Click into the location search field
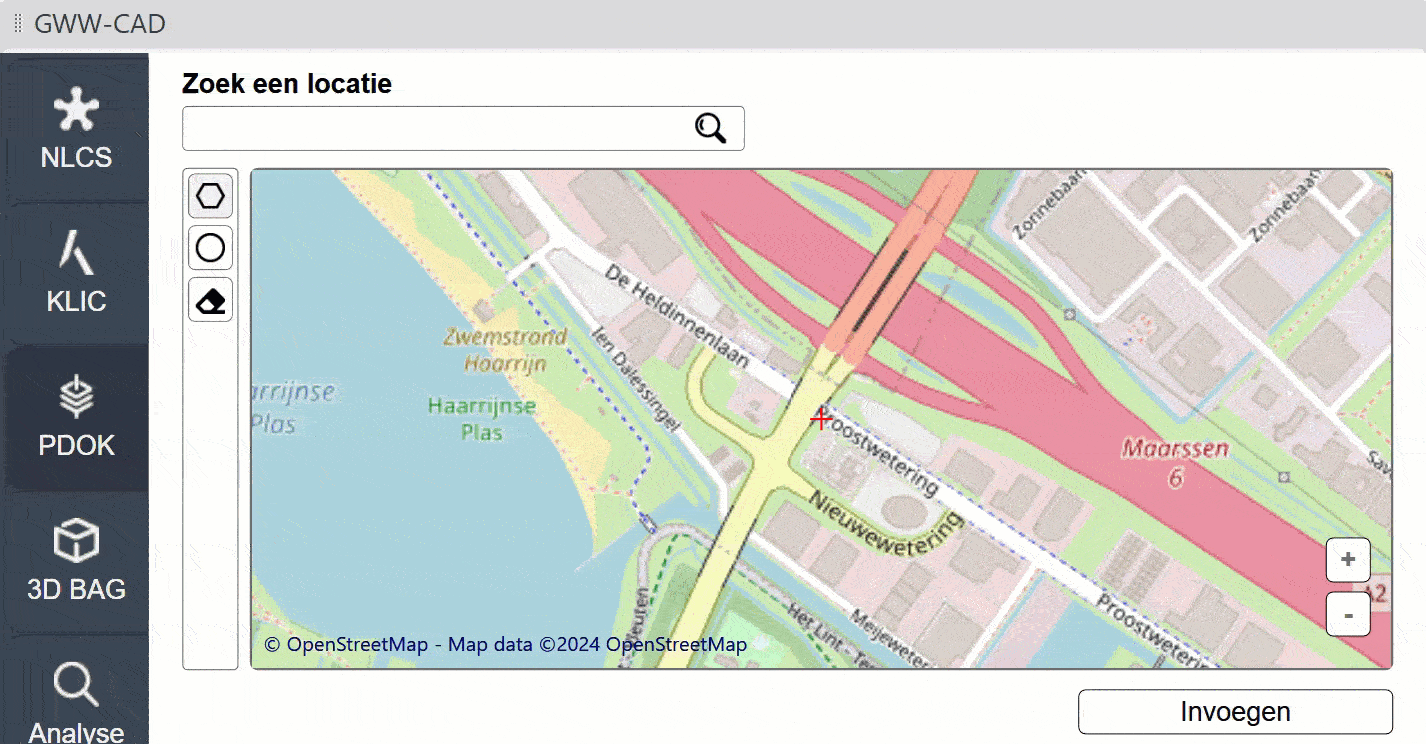1426x744 pixels. click(435, 128)
